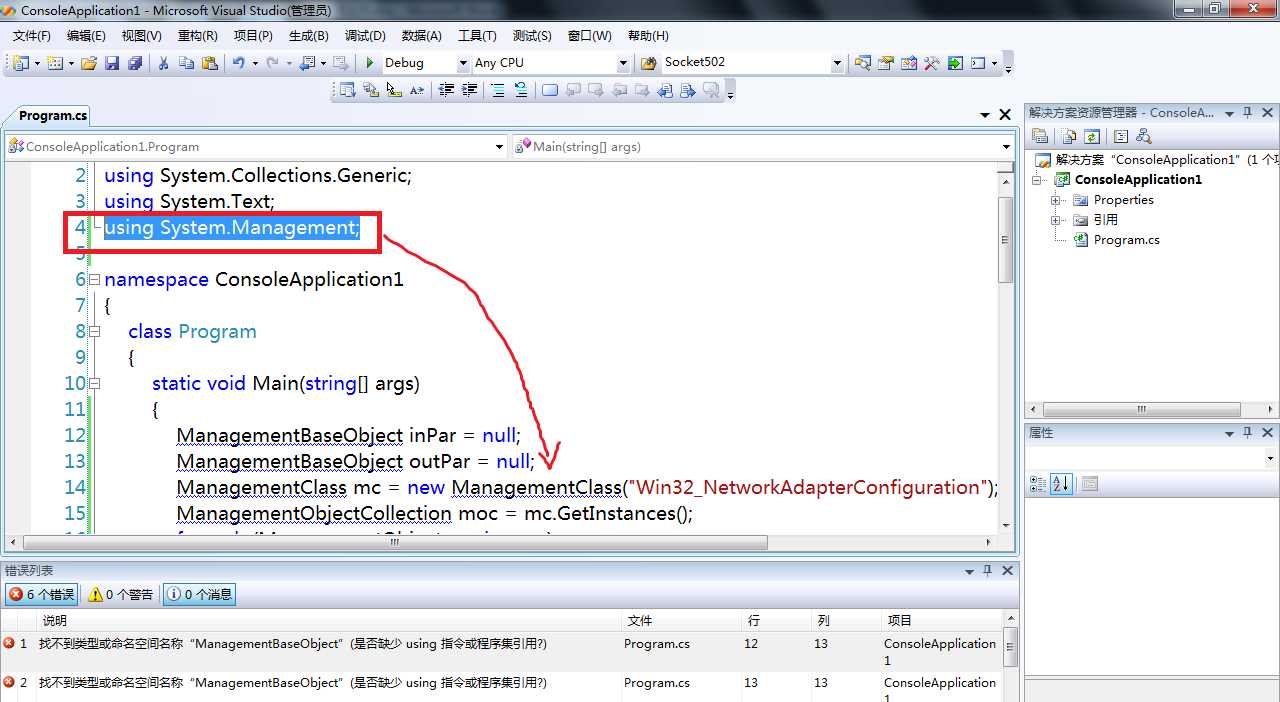Screen dimensions: 1280x702
Task: Toggle bookmark on current line icon
Action: coord(550,90)
